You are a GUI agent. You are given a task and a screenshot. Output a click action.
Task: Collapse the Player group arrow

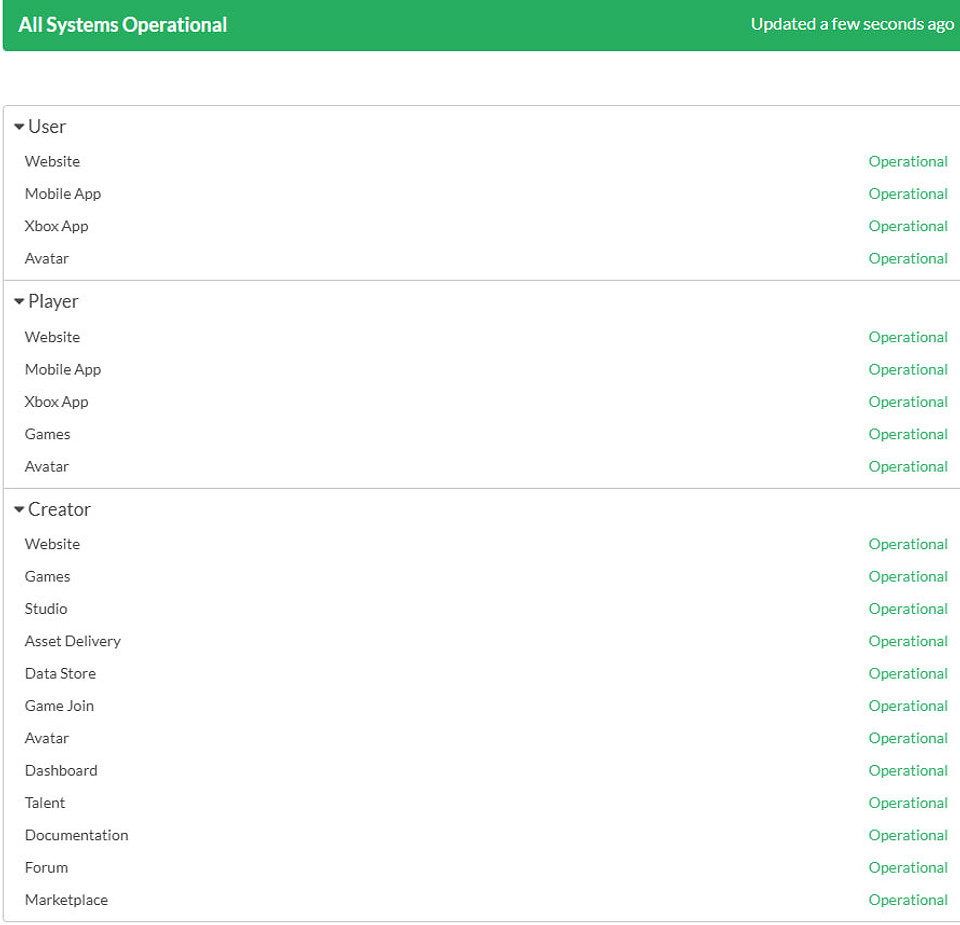[19, 302]
